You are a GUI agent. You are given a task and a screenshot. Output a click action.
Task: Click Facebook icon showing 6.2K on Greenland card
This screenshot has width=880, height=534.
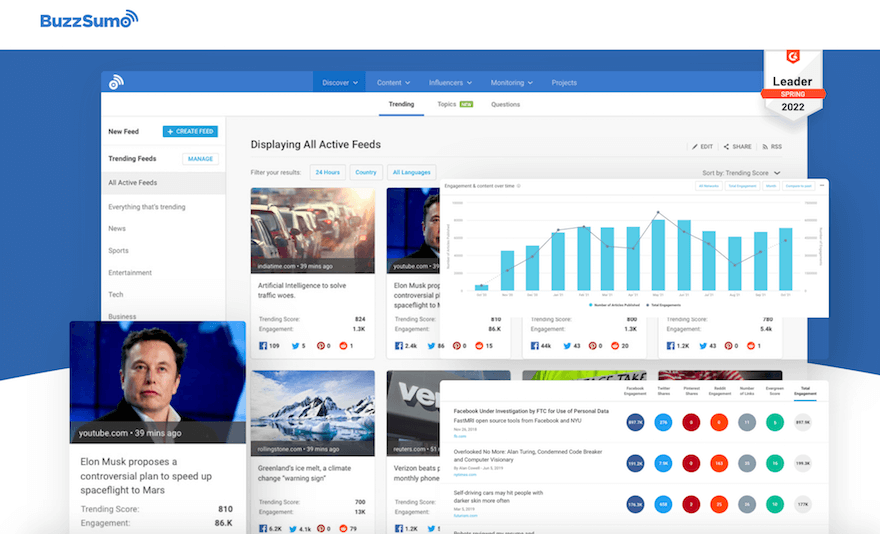tap(263, 528)
